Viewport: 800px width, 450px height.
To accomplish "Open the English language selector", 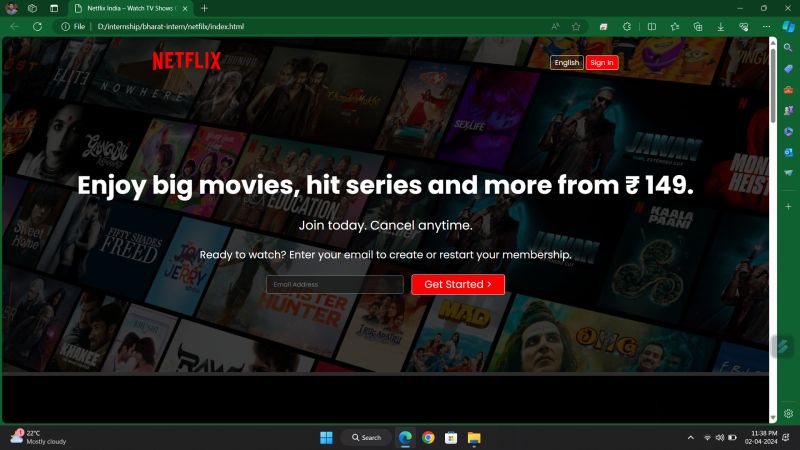I will (566, 62).
